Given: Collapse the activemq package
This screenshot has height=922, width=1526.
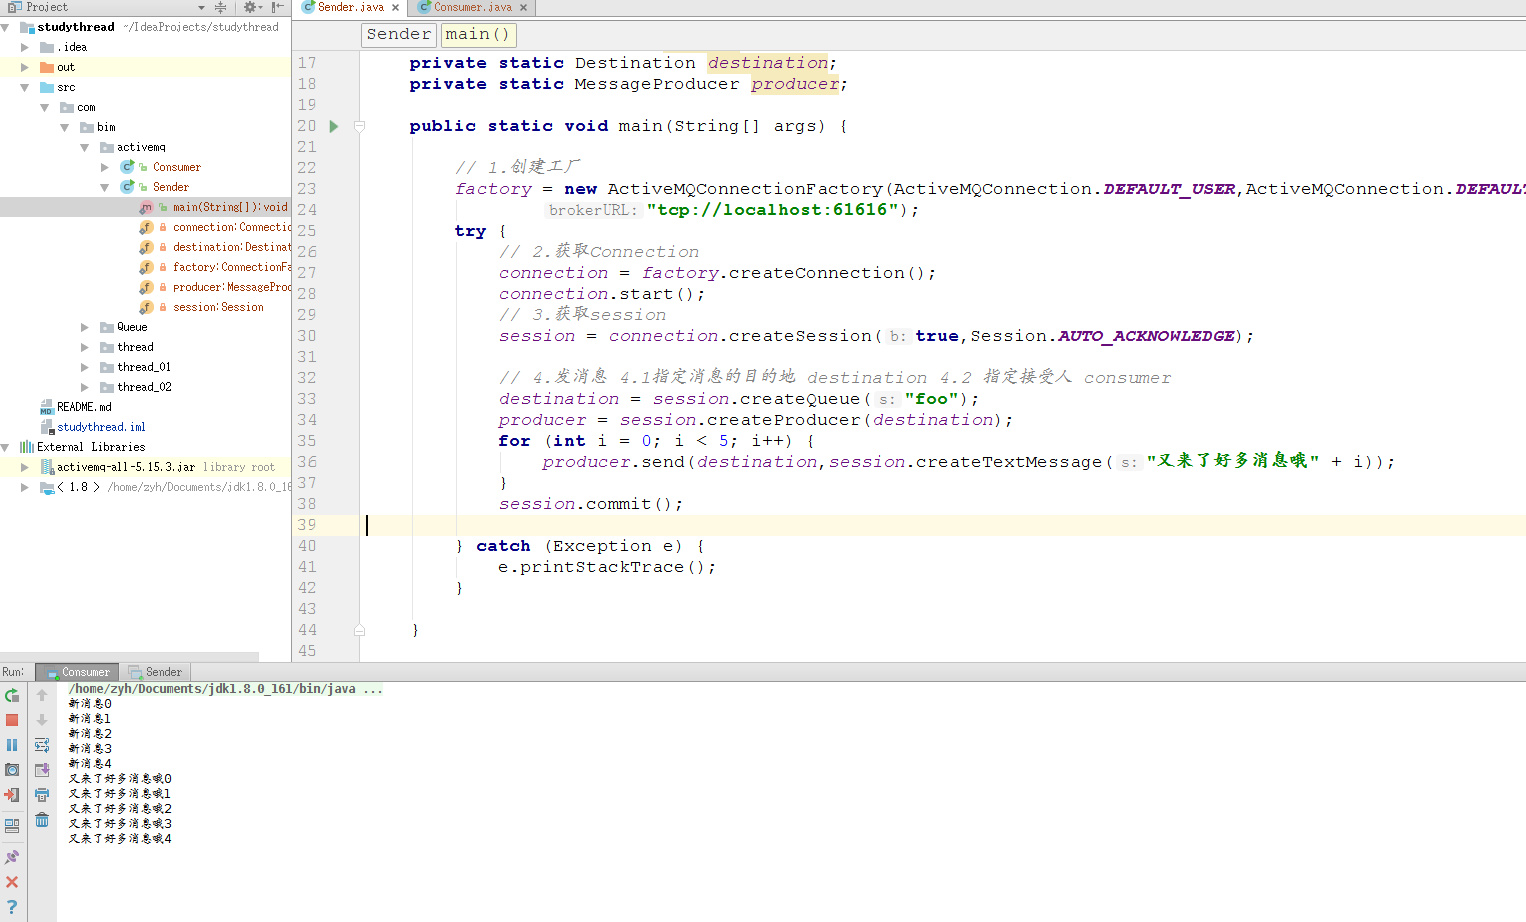Looking at the screenshot, I should [x=85, y=147].
